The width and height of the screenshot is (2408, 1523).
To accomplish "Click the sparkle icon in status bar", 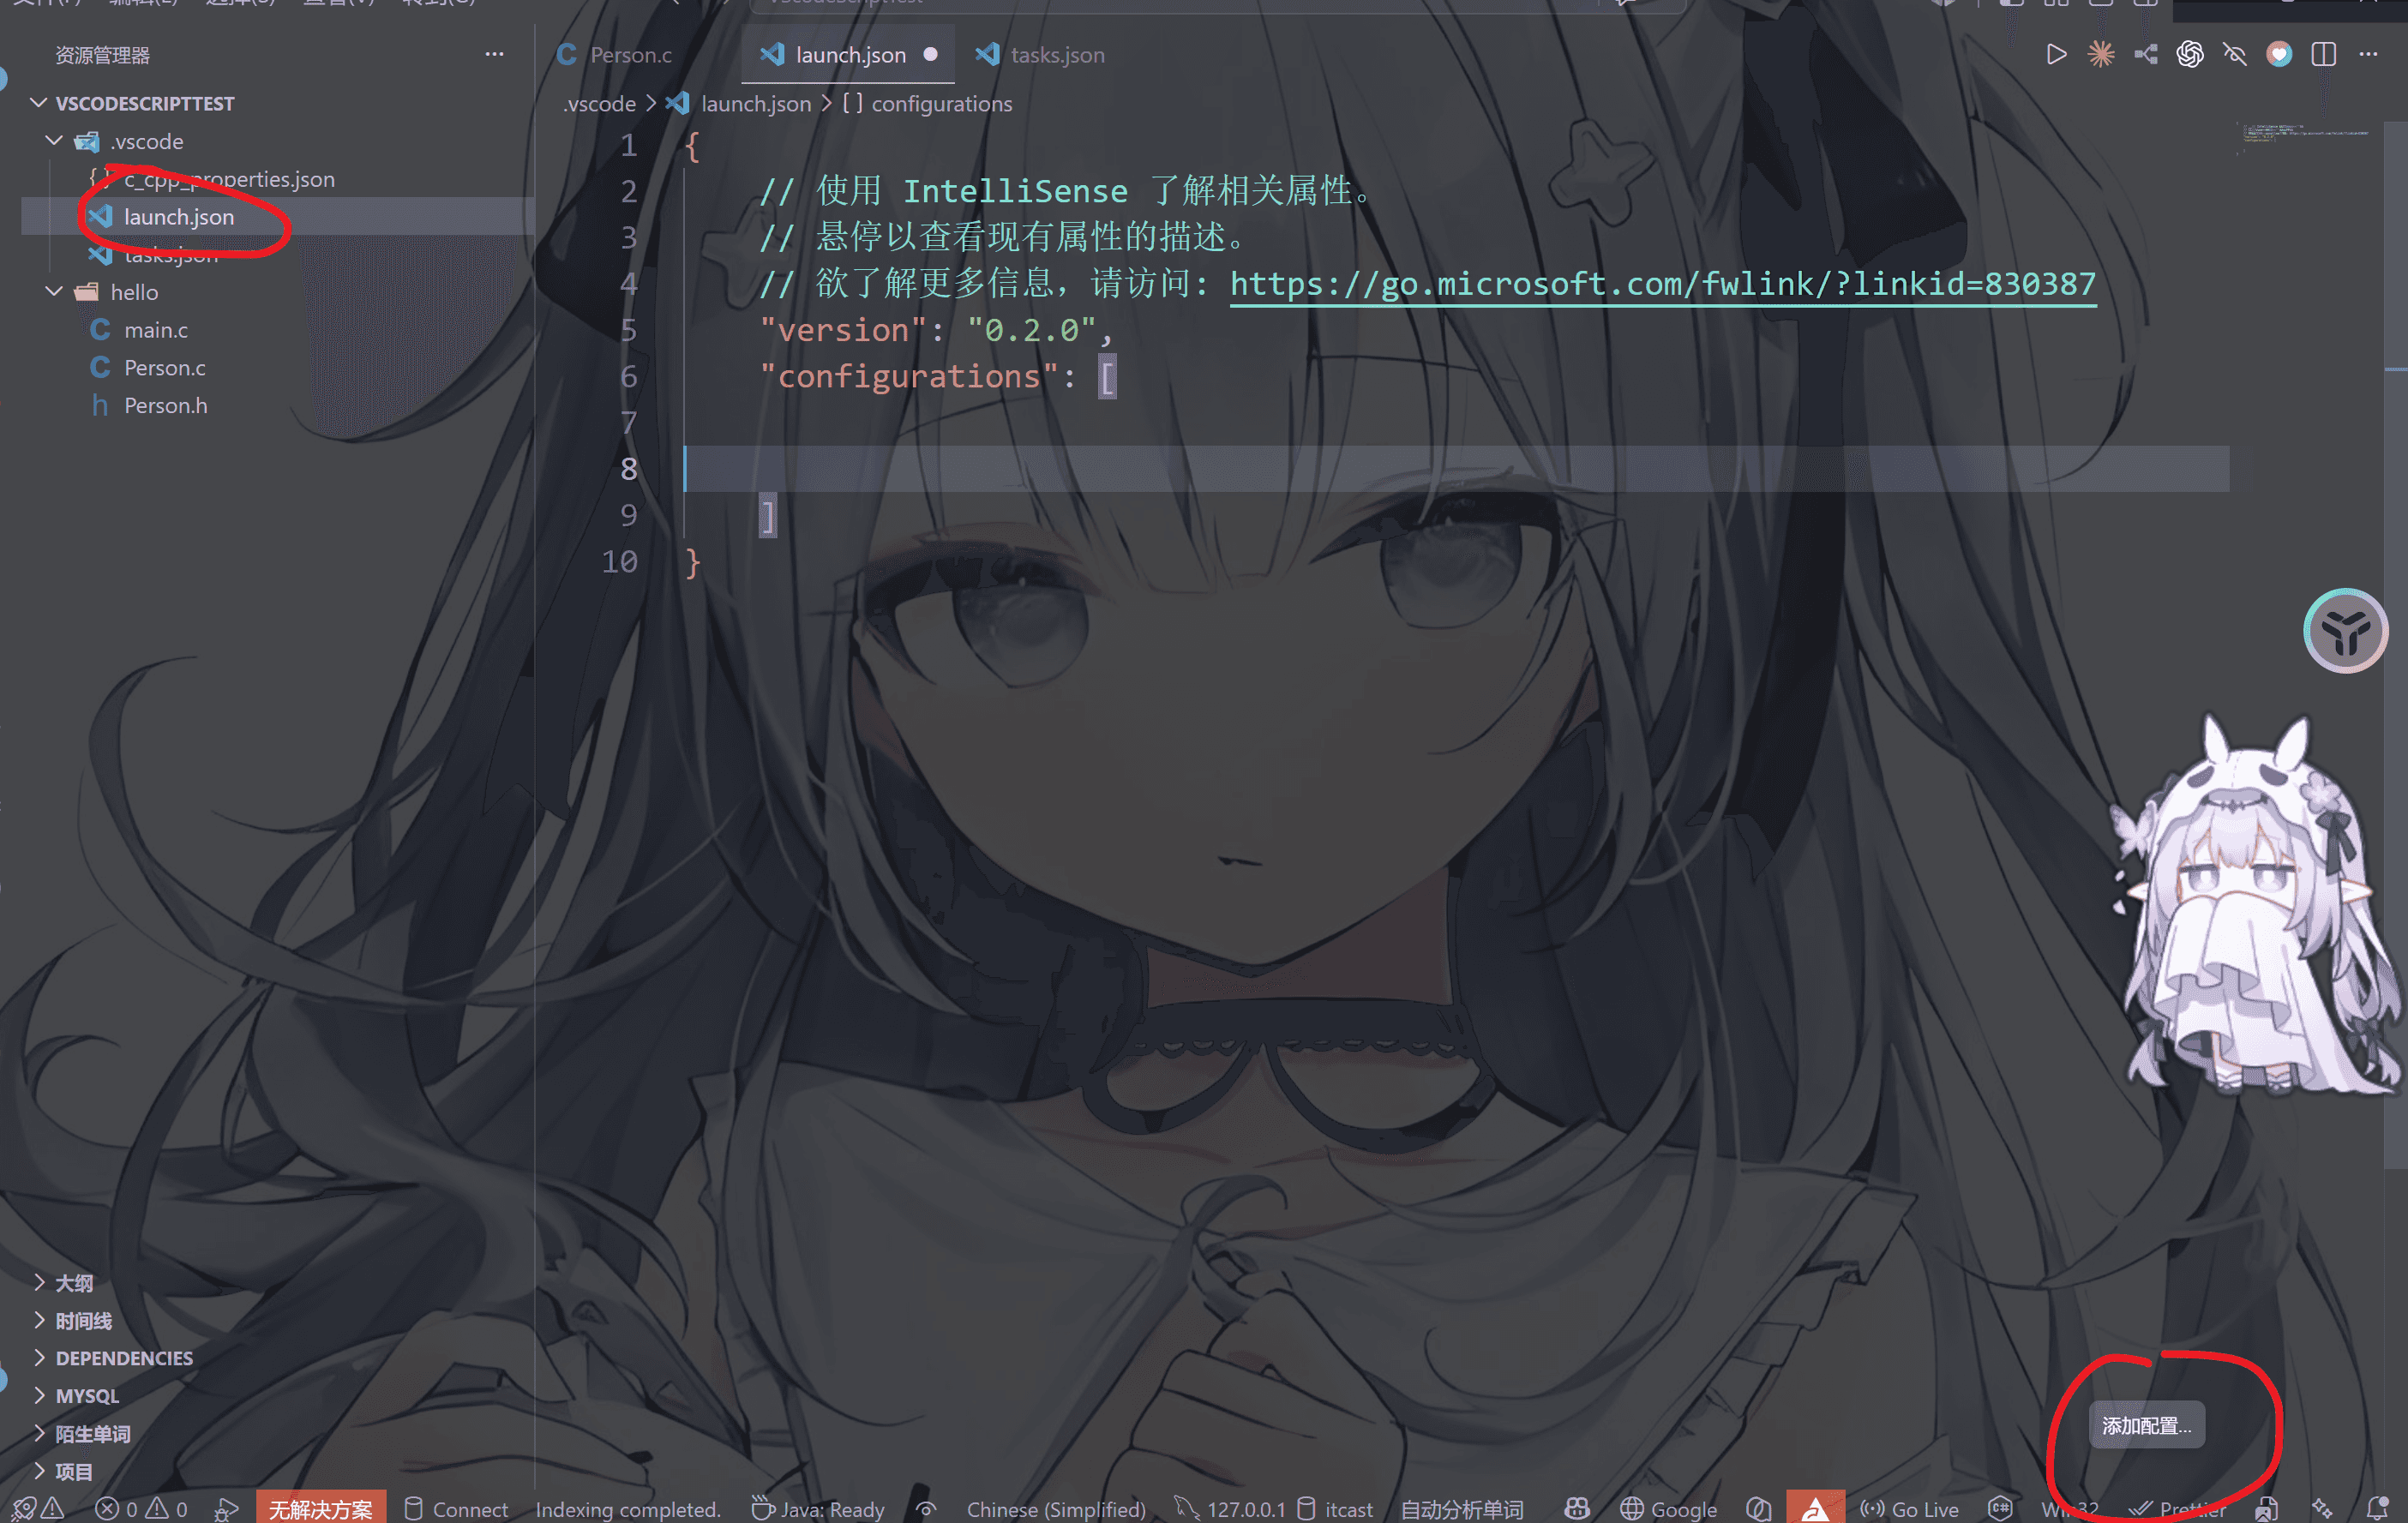I will point(2322,1509).
